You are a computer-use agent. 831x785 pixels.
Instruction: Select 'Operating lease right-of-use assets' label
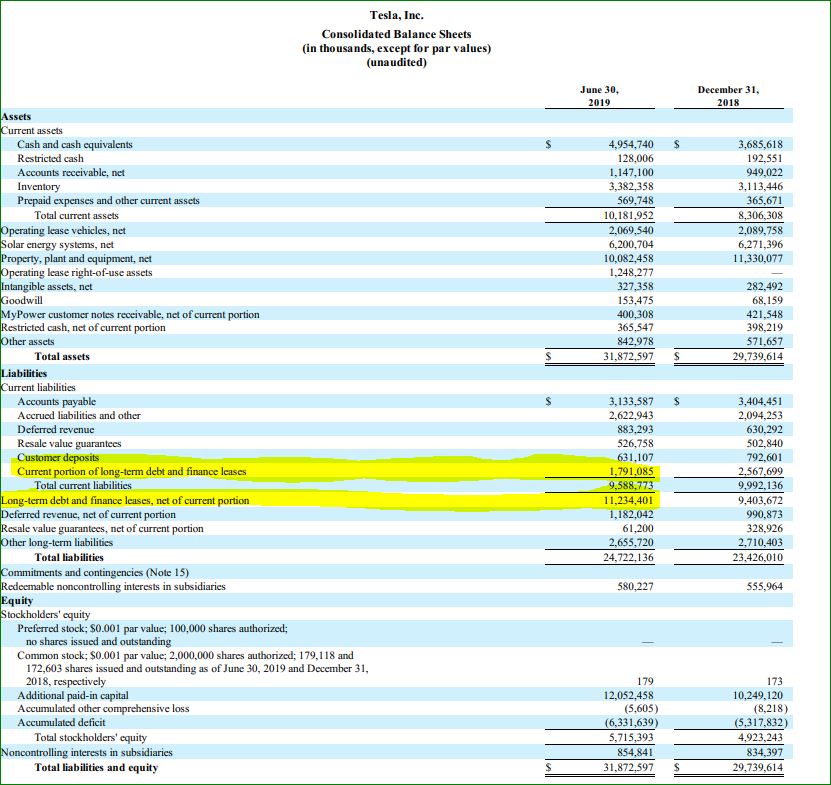pyautogui.click(x=76, y=272)
